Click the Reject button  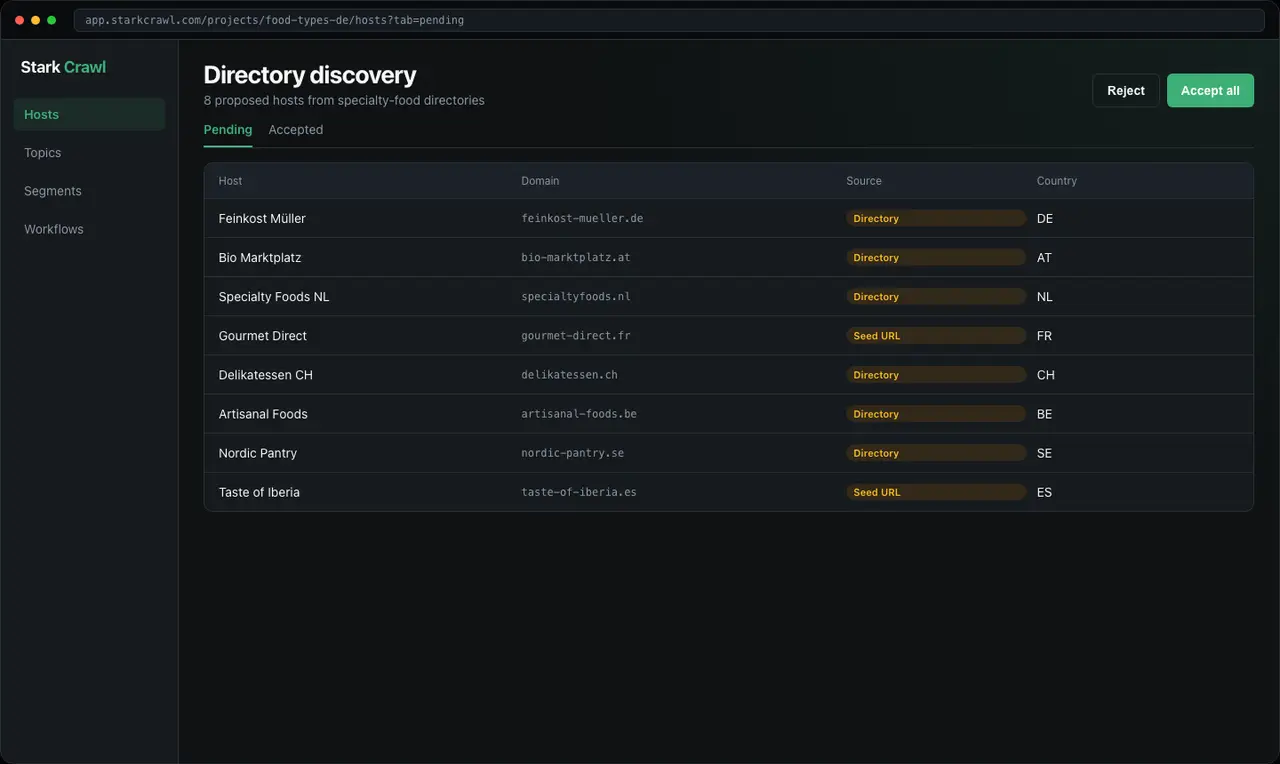1126,90
